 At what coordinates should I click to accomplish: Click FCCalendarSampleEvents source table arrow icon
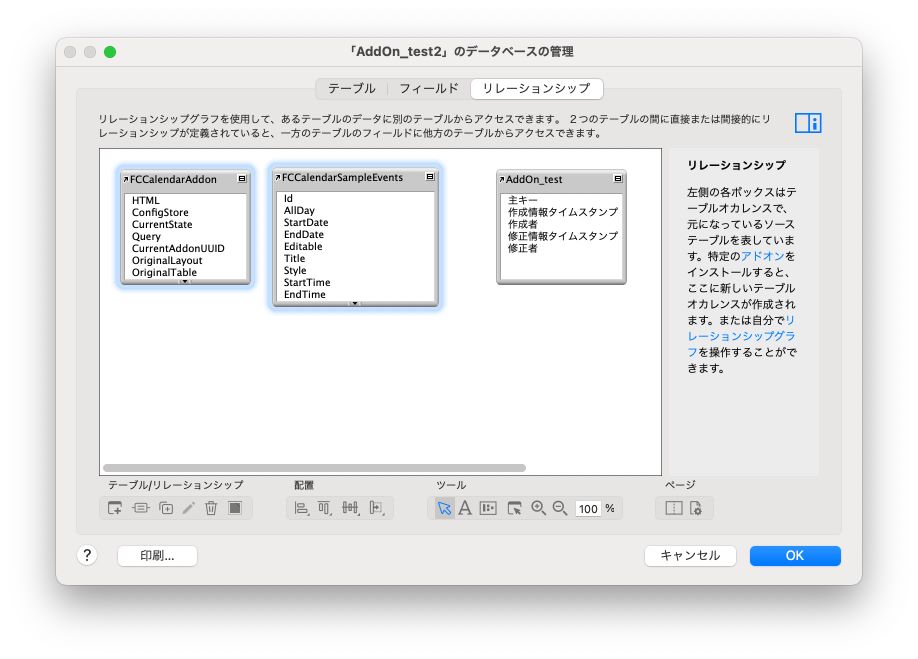click(278, 177)
